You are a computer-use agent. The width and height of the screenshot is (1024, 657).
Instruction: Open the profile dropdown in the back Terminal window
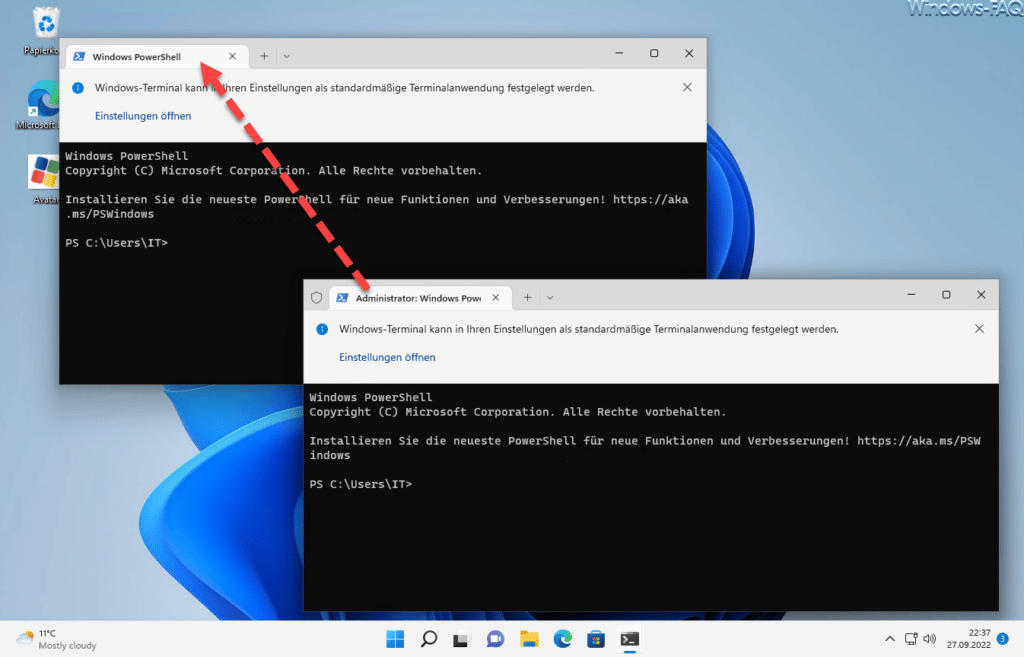pyautogui.click(x=287, y=56)
